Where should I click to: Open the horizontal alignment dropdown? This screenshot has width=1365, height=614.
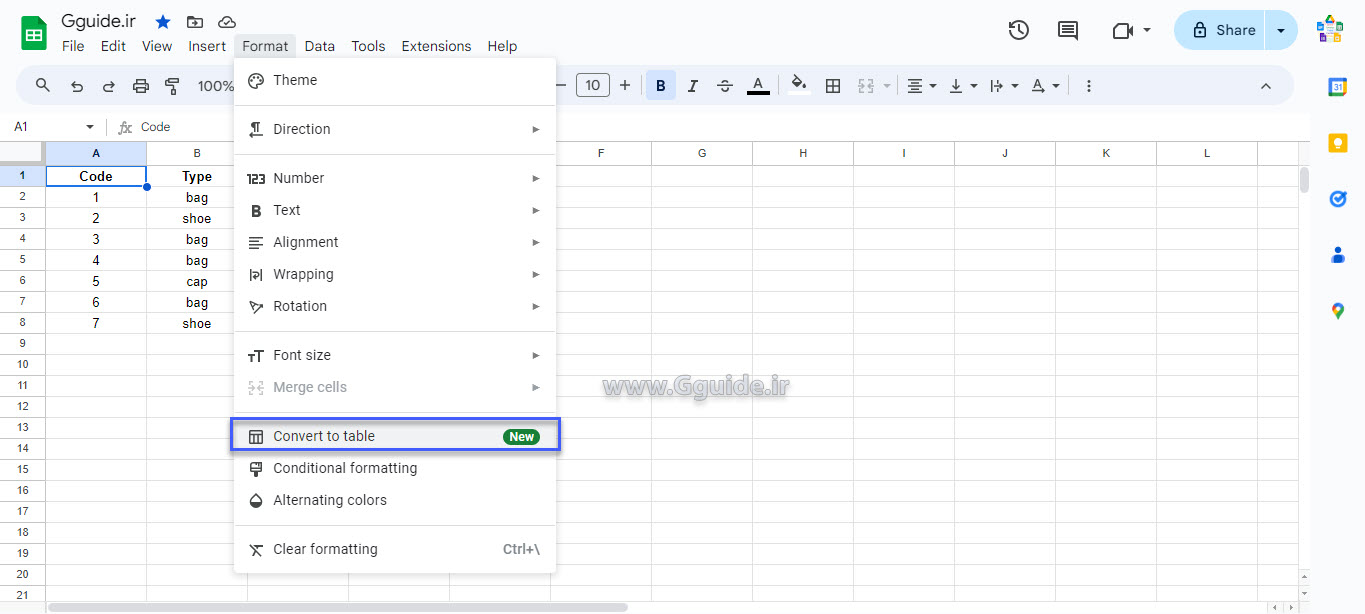click(x=921, y=85)
